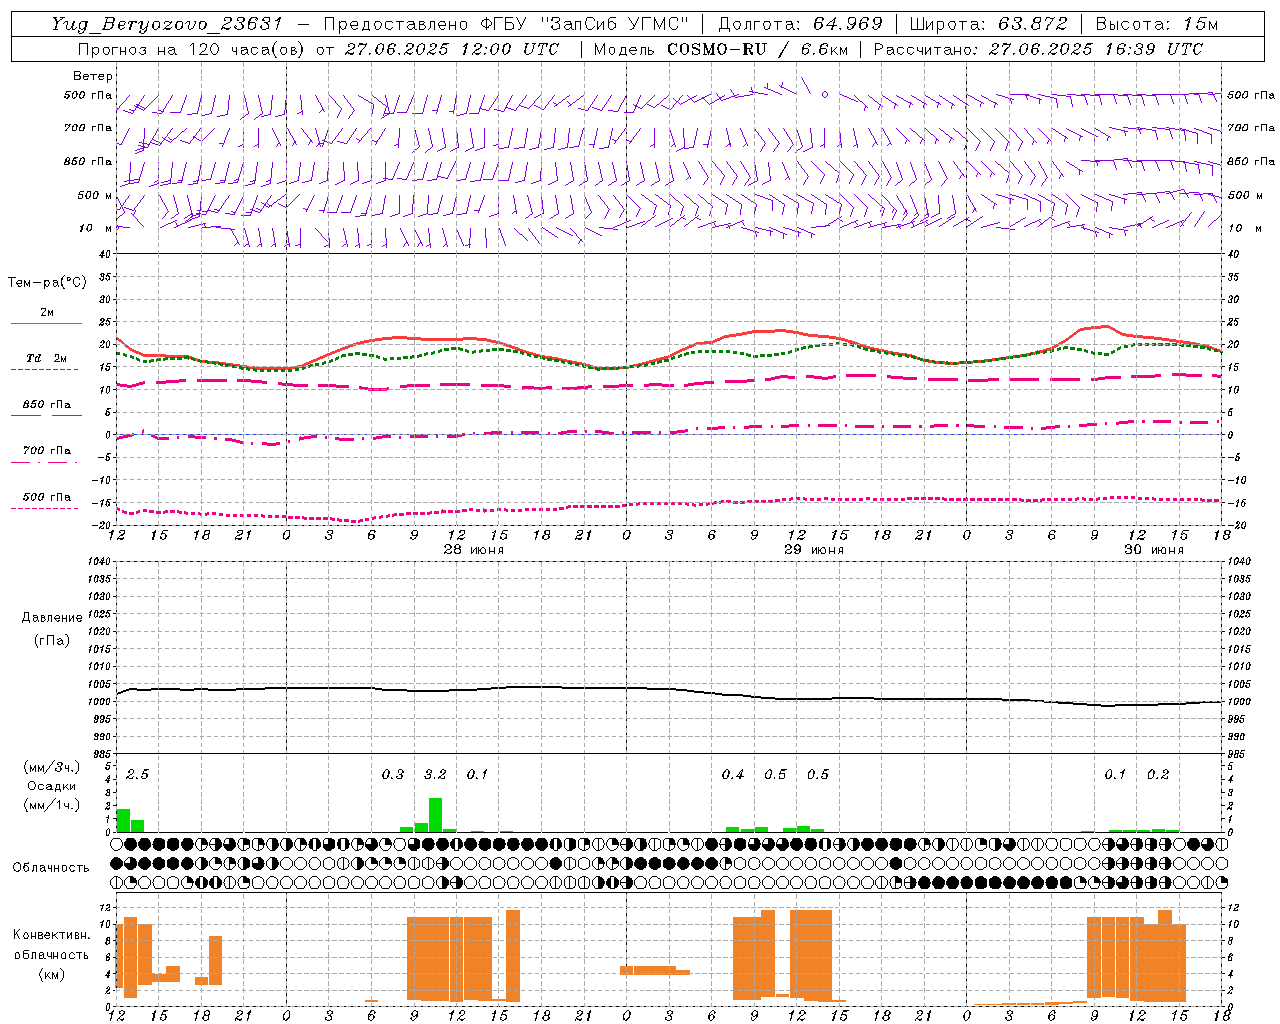
Task: Click the black pressure curve line
Action: coord(670,688)
